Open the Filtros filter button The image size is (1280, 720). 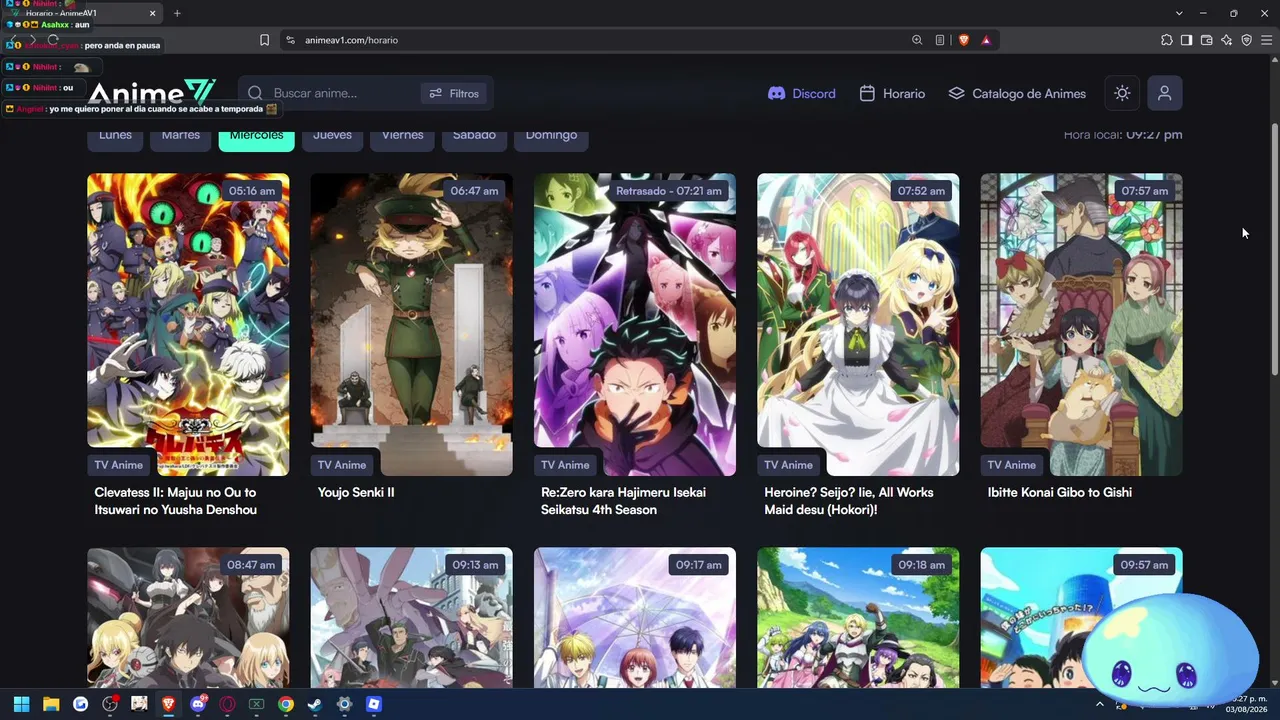454,93
